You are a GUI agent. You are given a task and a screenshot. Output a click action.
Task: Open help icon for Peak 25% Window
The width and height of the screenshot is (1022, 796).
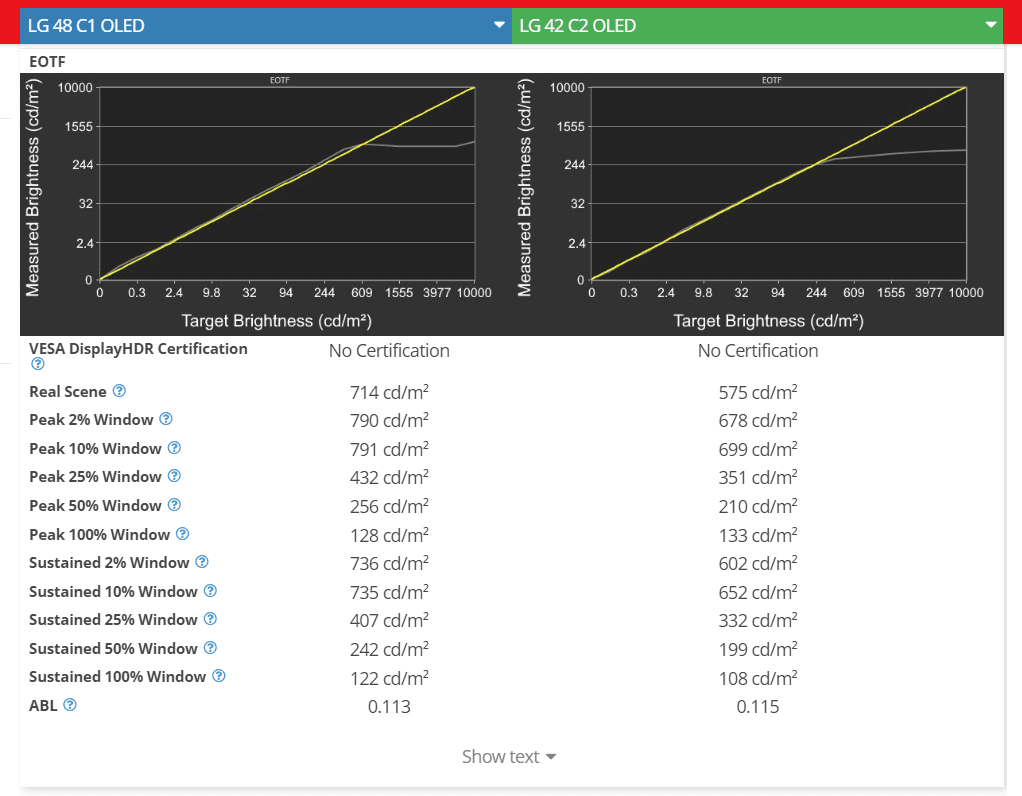coord(174,476)
